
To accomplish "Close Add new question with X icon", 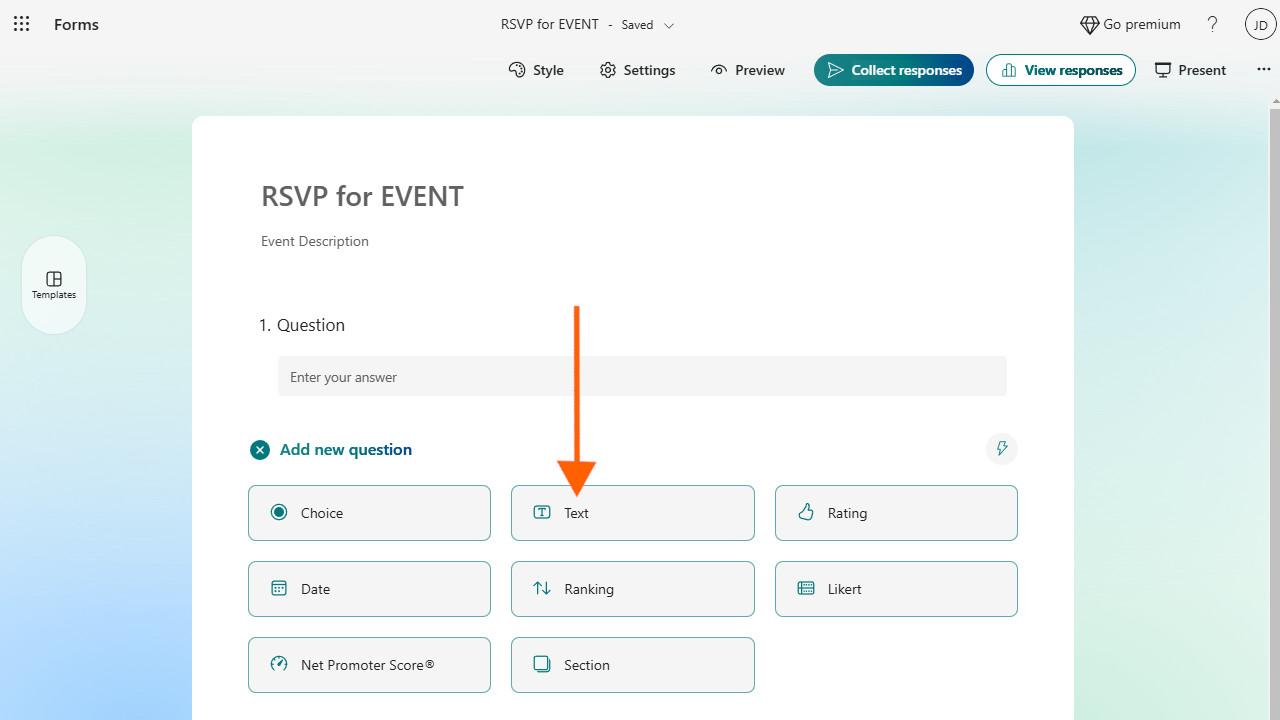I will [260, 450].
